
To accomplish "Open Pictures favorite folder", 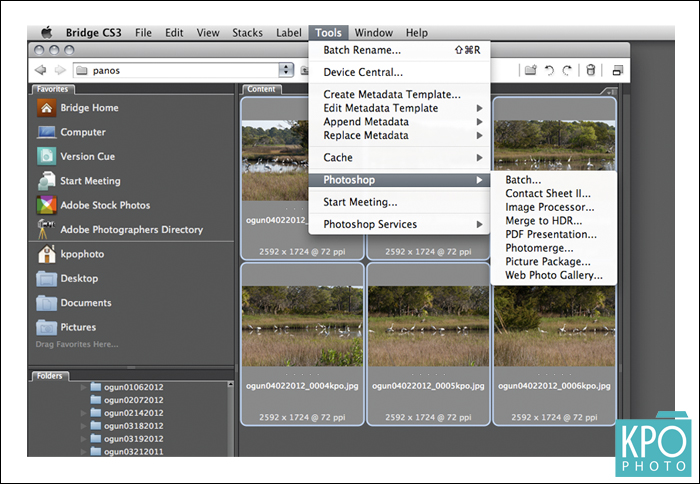I will tap(66, 327).
